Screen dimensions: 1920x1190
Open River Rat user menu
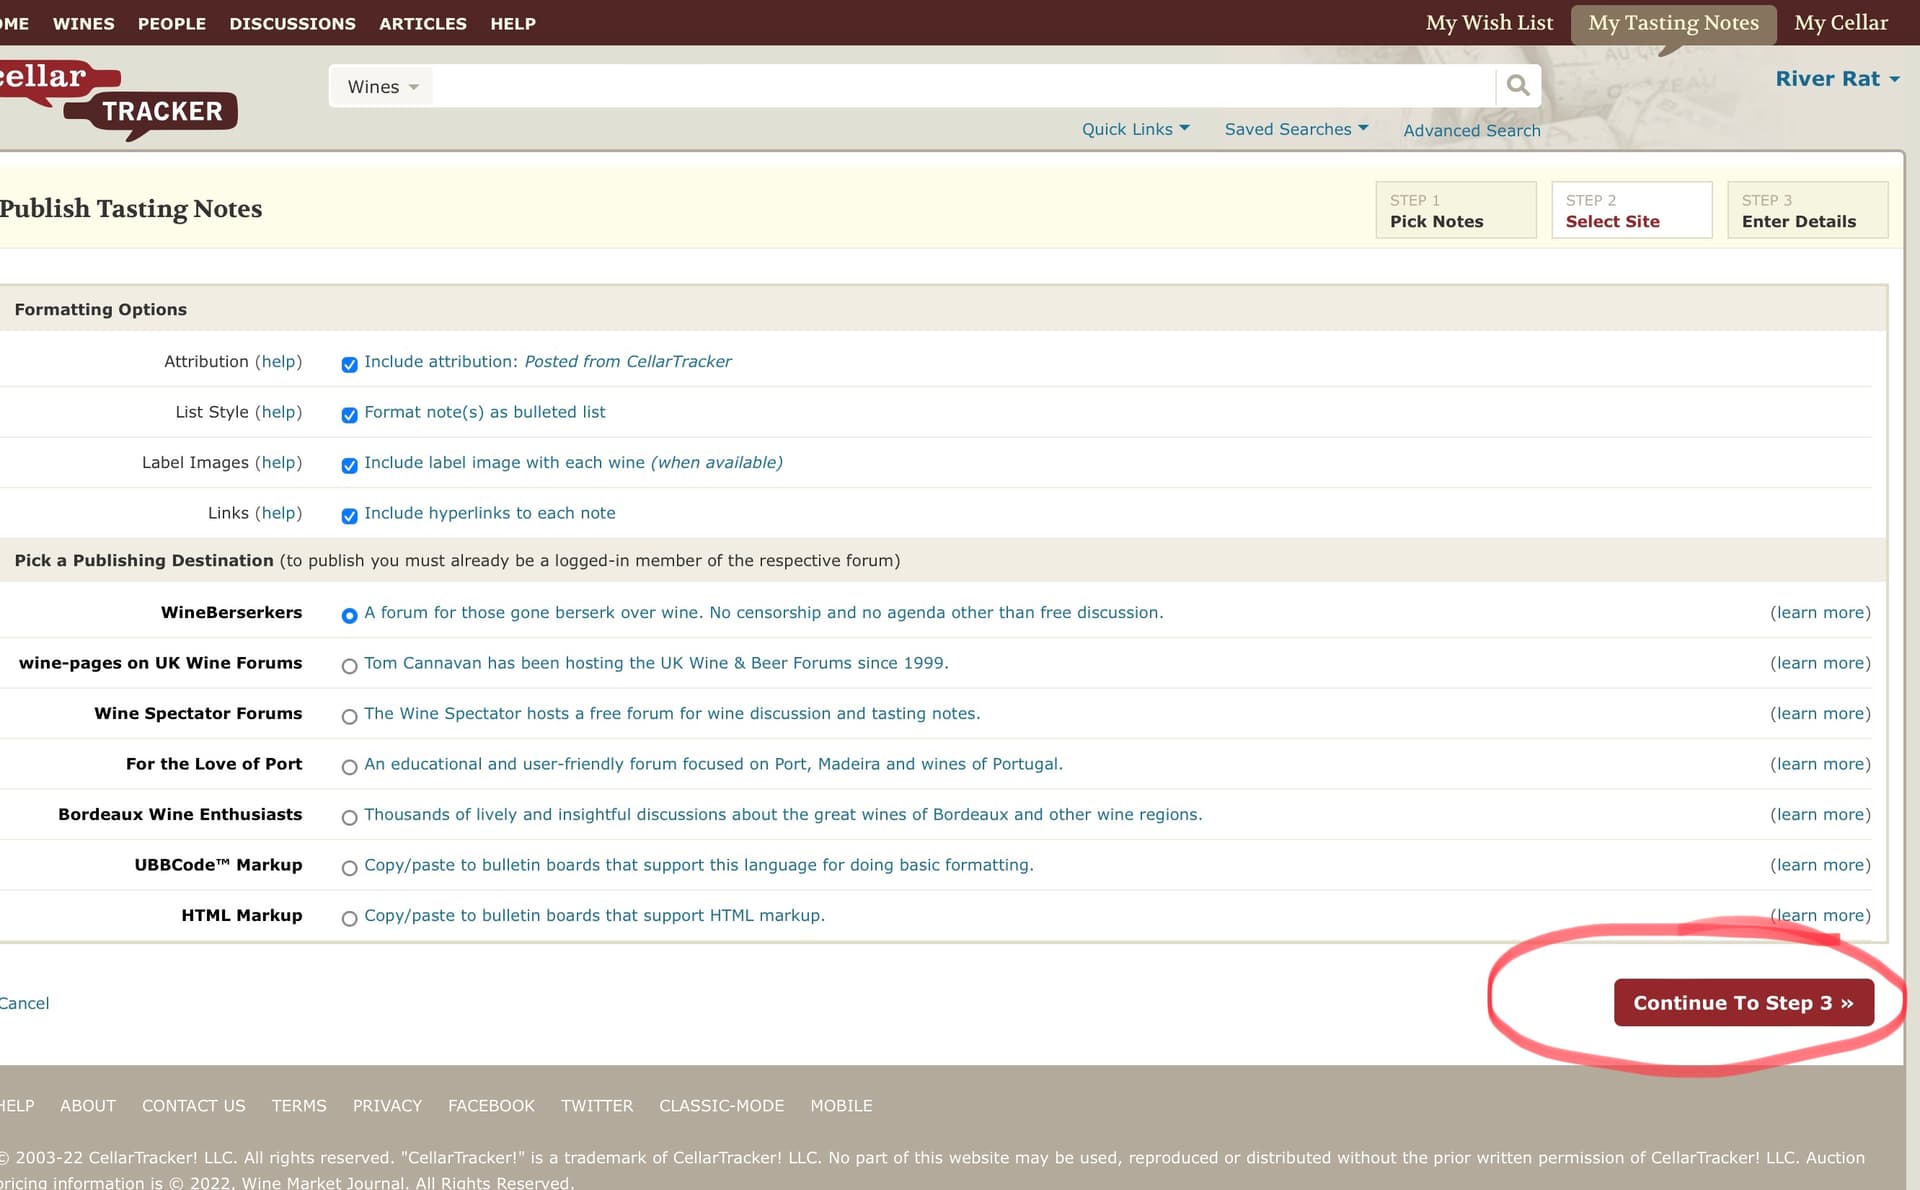pyautogui.click(x=1836, y=79)
